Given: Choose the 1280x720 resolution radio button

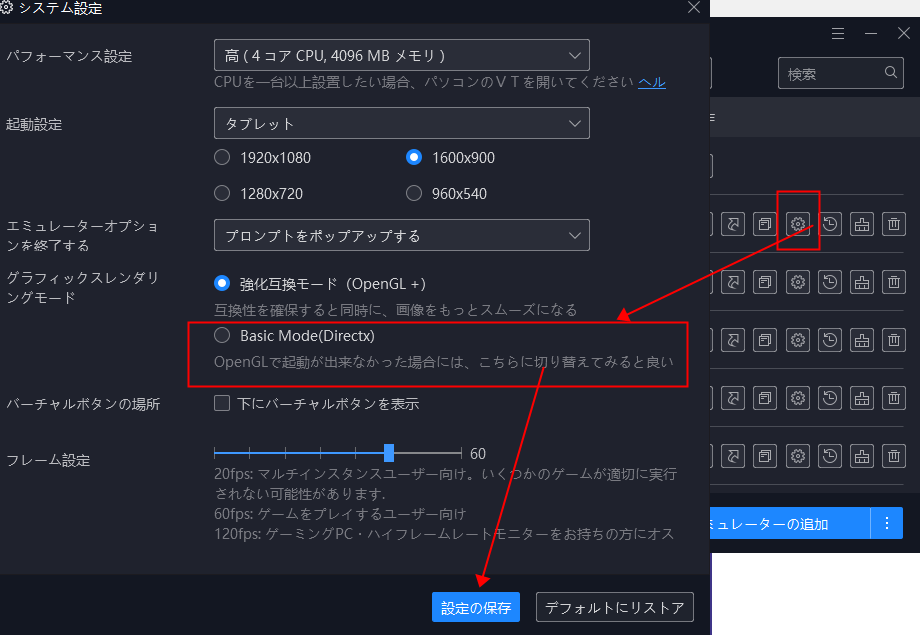Looking at the screenshot, I should [x=222, y=193].
